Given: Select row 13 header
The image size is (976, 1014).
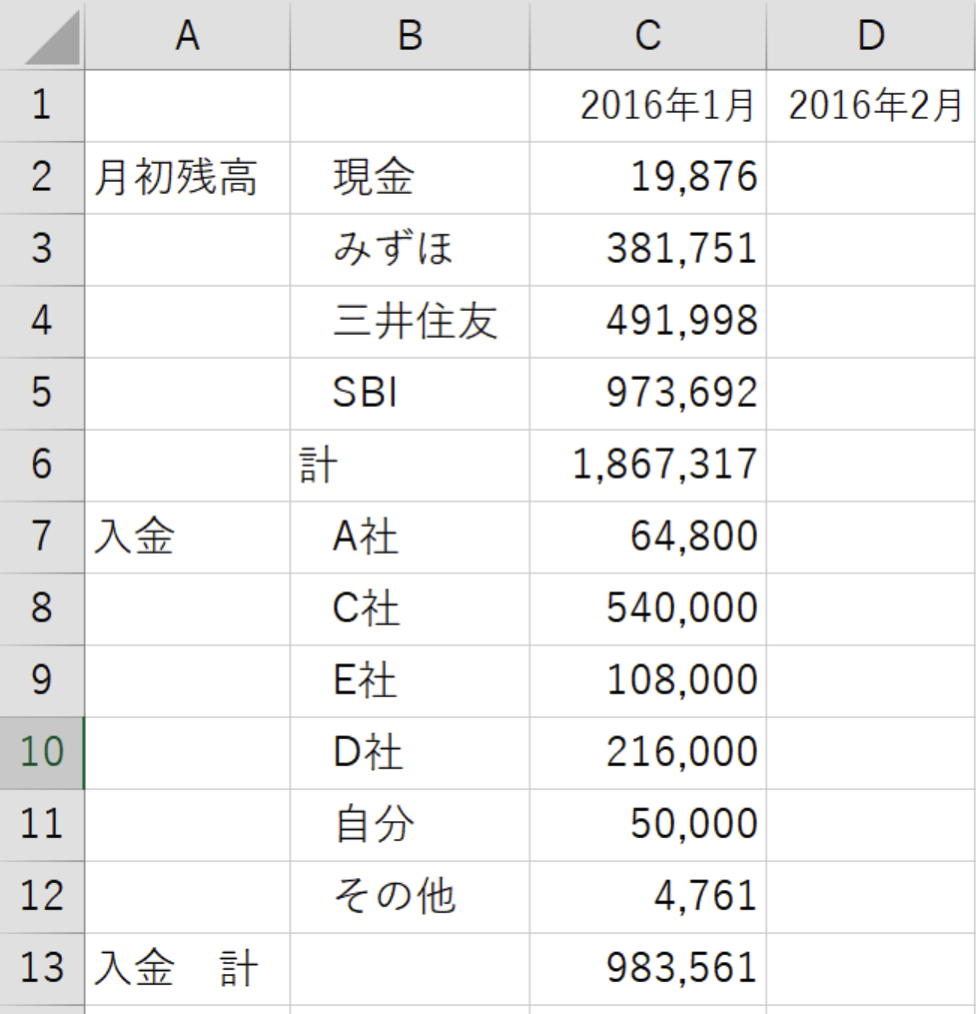Looking at the screenshot, I should pos(42,968).
